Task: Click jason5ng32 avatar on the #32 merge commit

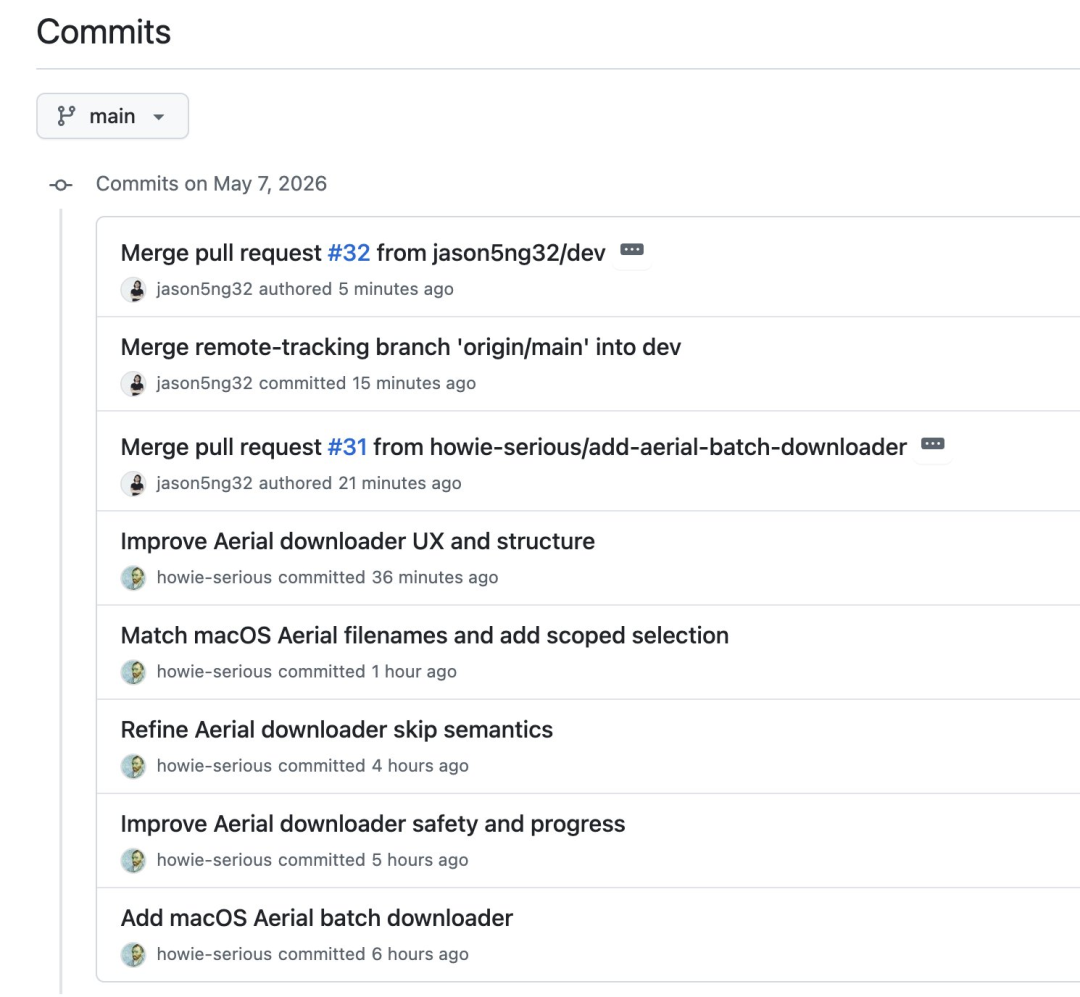Action: (134, 289)
